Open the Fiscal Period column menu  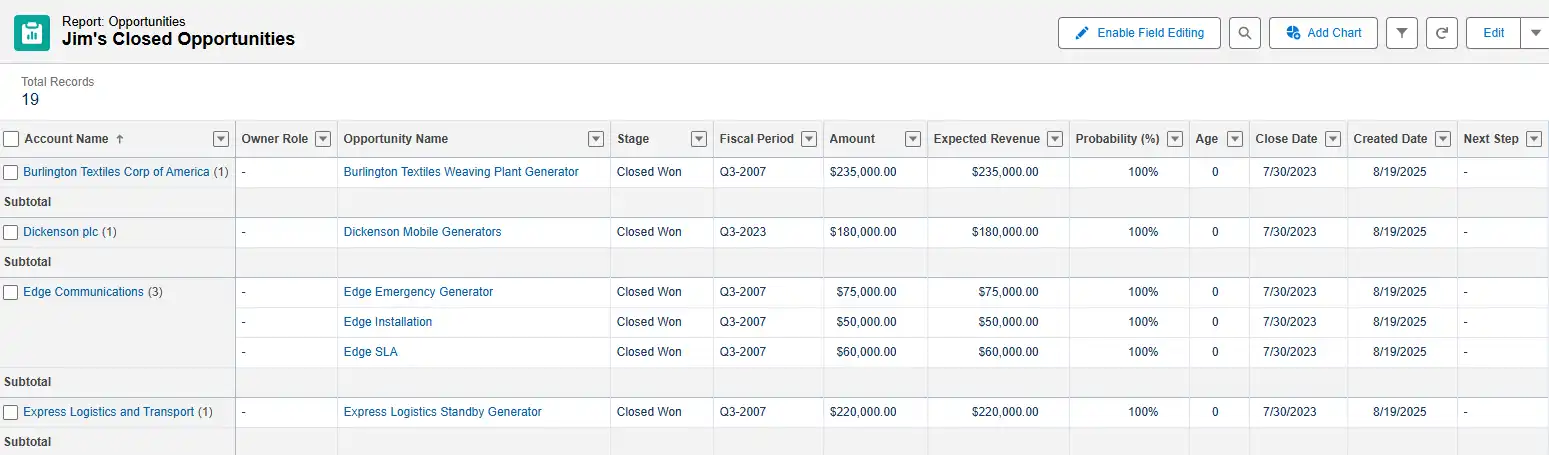click(x=808, y=139)
